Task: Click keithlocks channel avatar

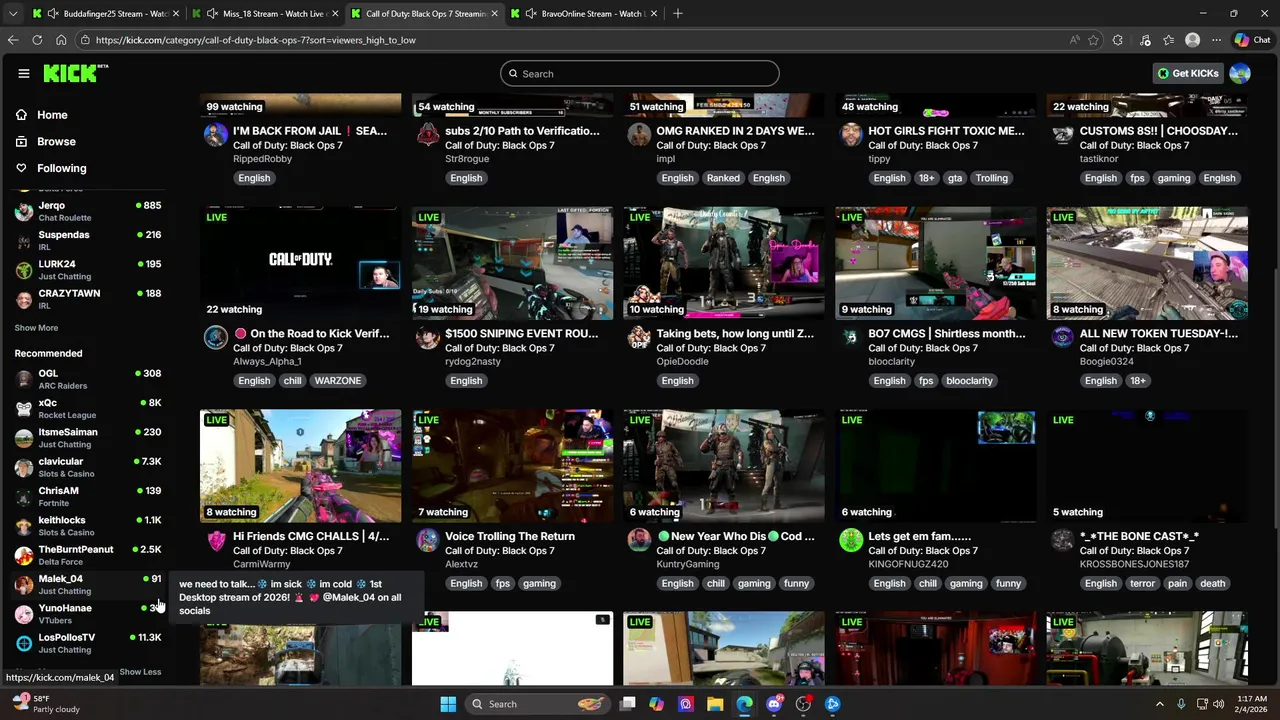Action: pos(24,526)
